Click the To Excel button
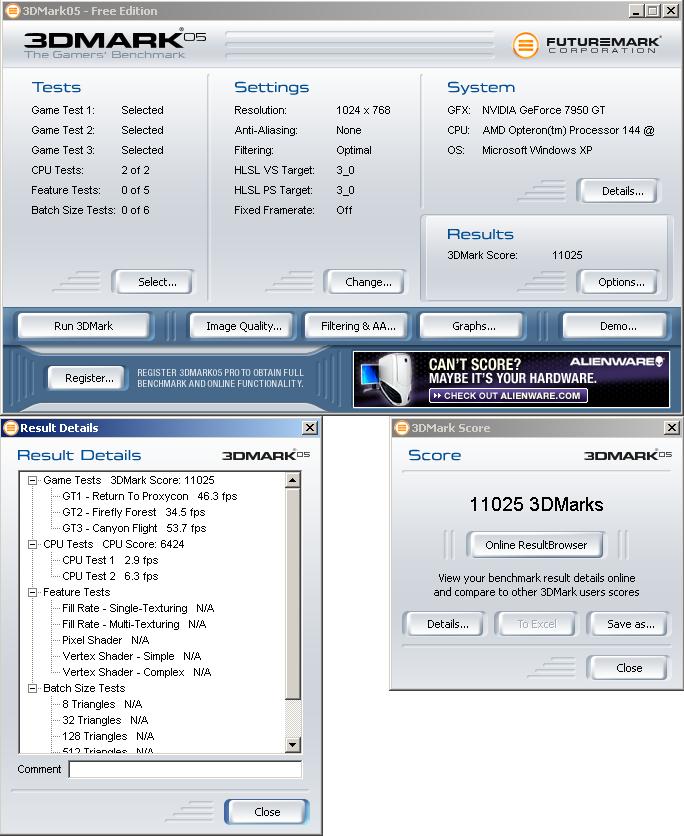Viewport: 684px width, 836px height. pyautogui.click(x=535, y=624)
